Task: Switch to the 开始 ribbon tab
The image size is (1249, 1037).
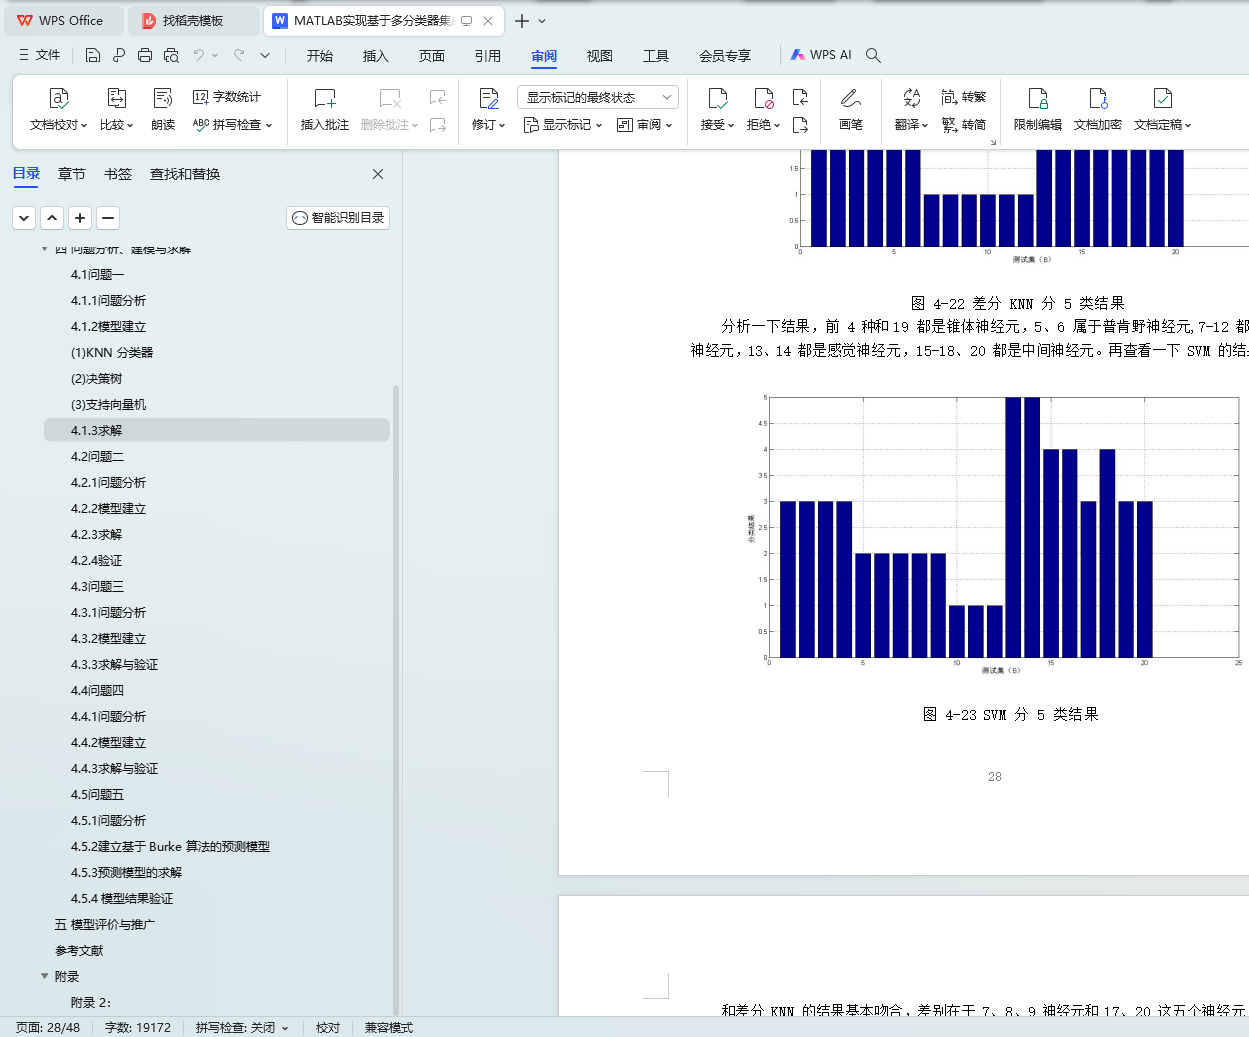Action: (320, 56)
